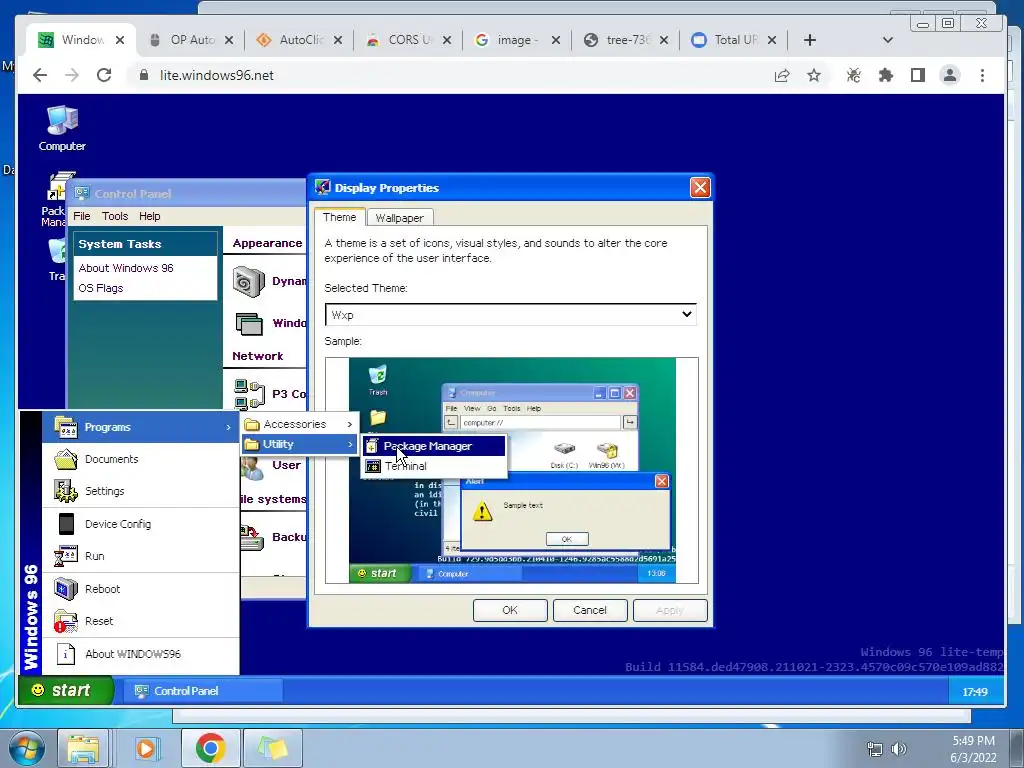Click OK in Display Properties
Screen dimensions: 1024x768
[x=510, y=610]
